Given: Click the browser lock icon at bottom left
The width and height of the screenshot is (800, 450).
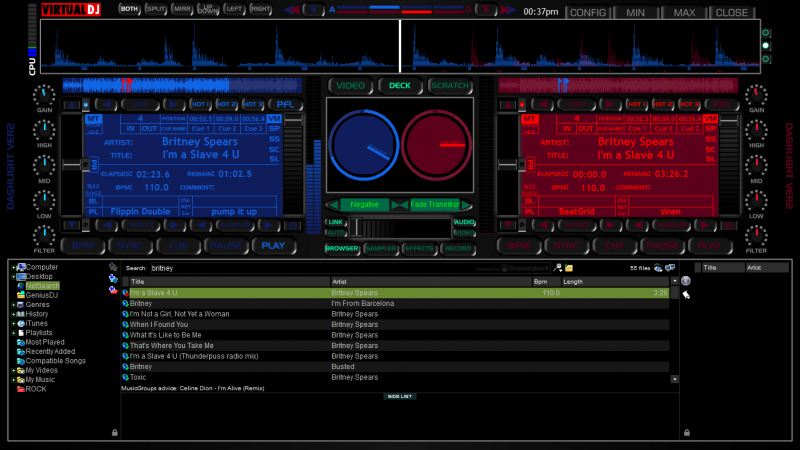Looking at the screenshot, I should point(115,432).
